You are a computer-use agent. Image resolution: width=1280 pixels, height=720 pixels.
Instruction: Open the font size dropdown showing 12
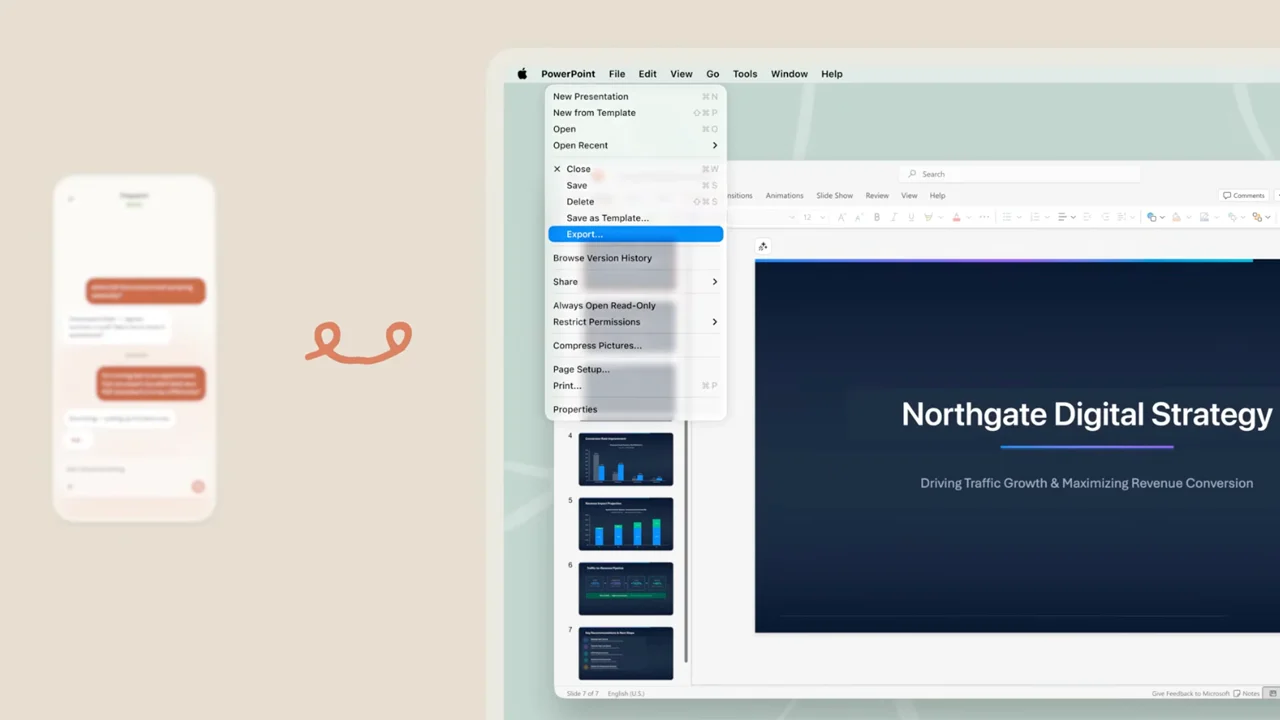click(x=810, y=217)
